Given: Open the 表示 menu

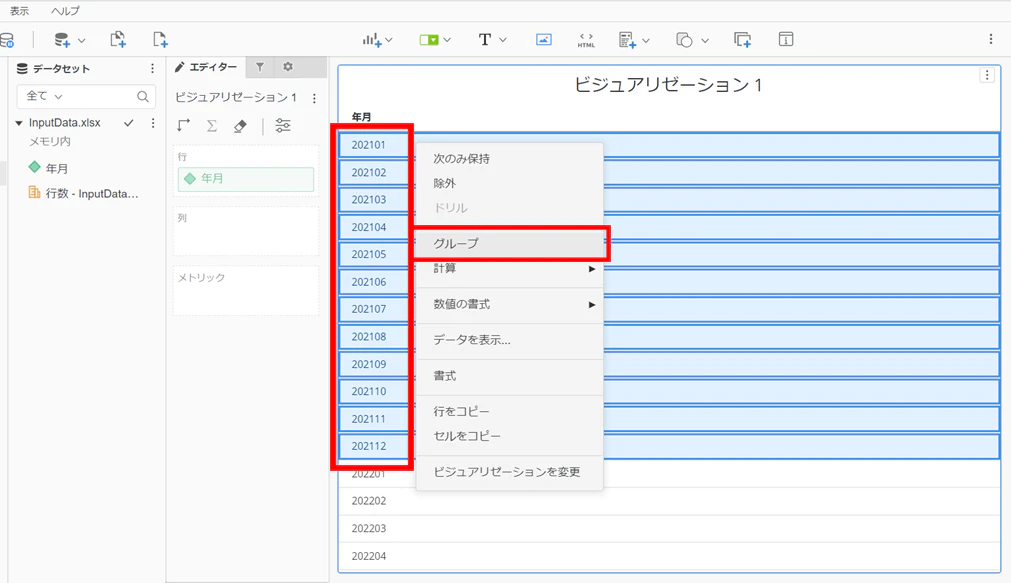Looking at the screenshot, I should pos(19,11).
